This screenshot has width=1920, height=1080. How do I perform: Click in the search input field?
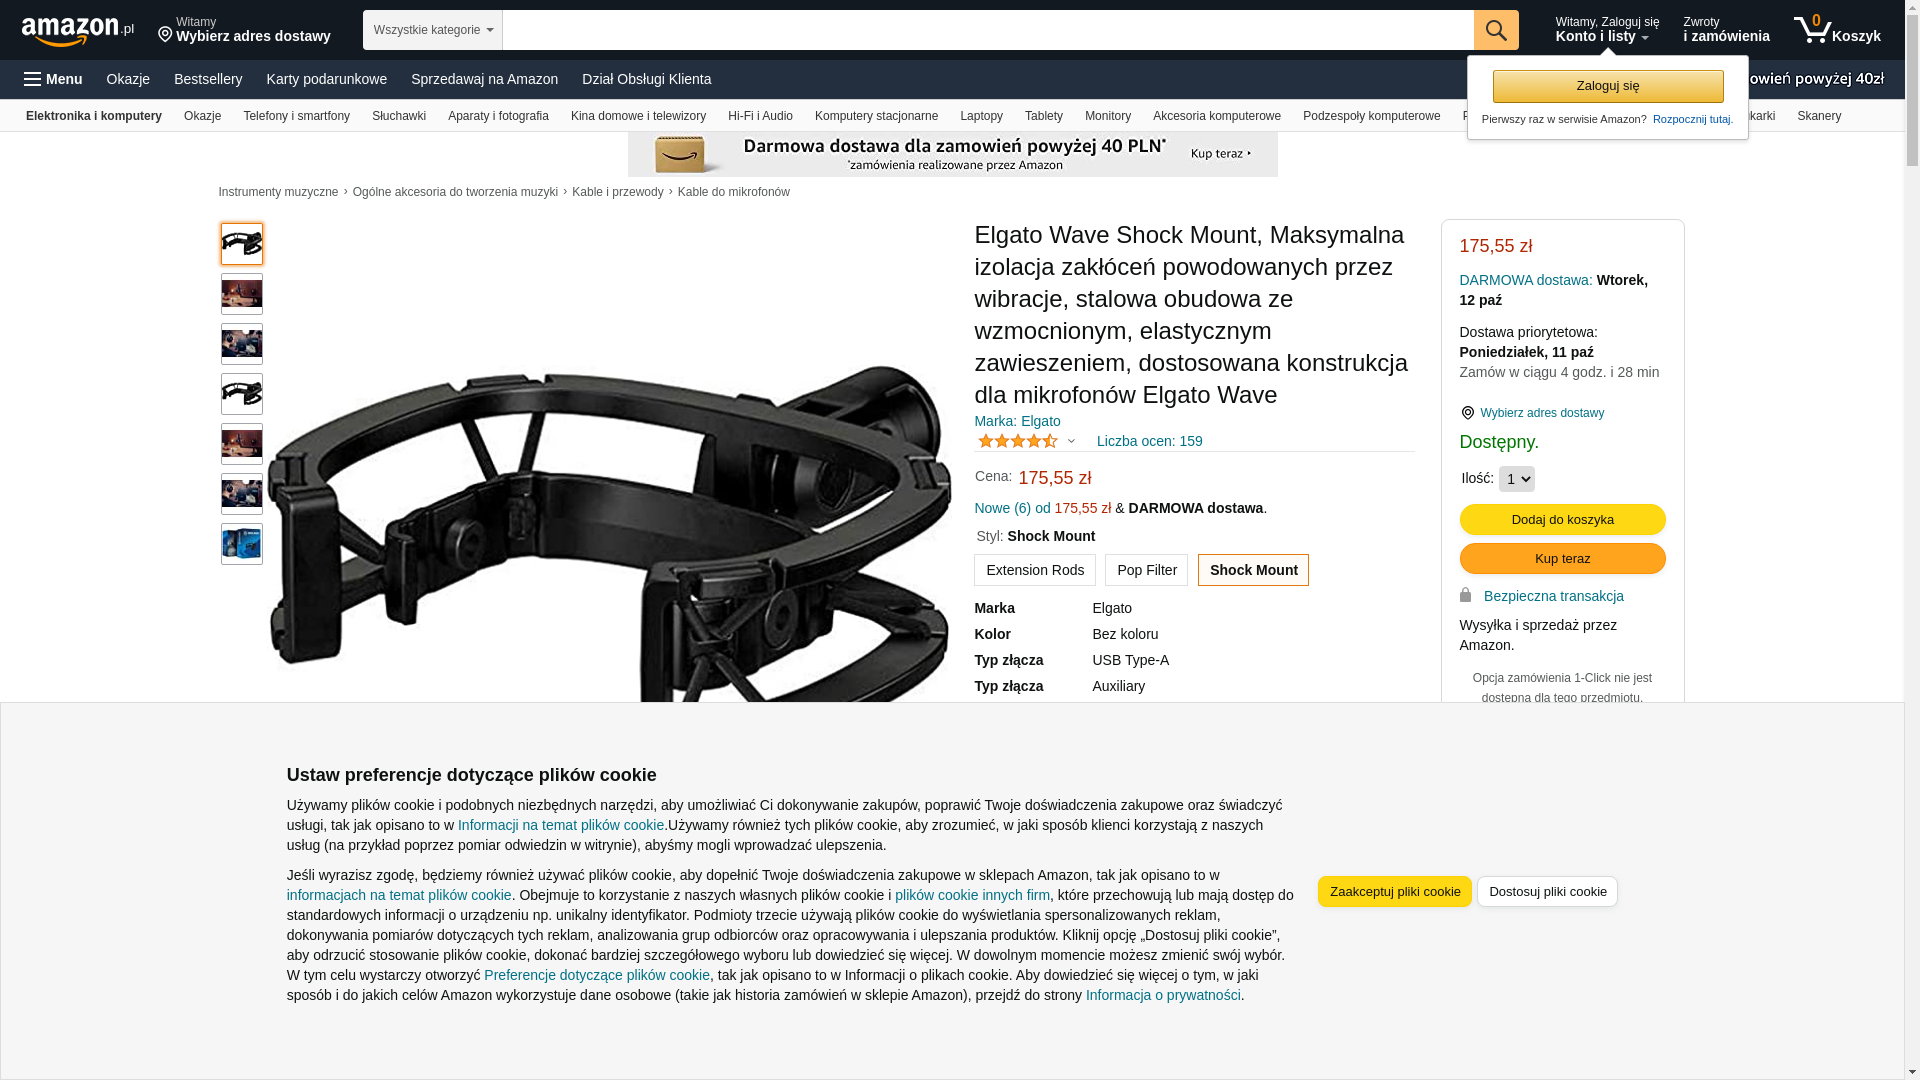[x=987, y=30]
